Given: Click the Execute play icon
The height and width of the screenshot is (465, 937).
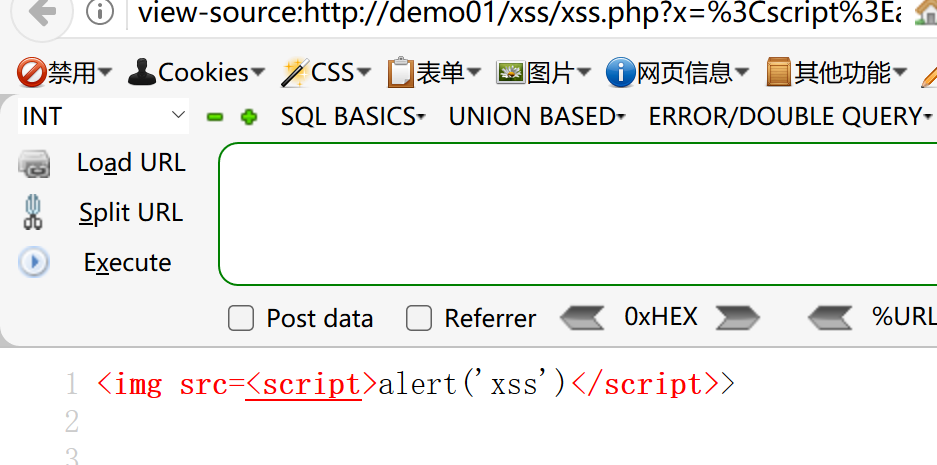Looking at the screenshot, I should tap(34, 262).
